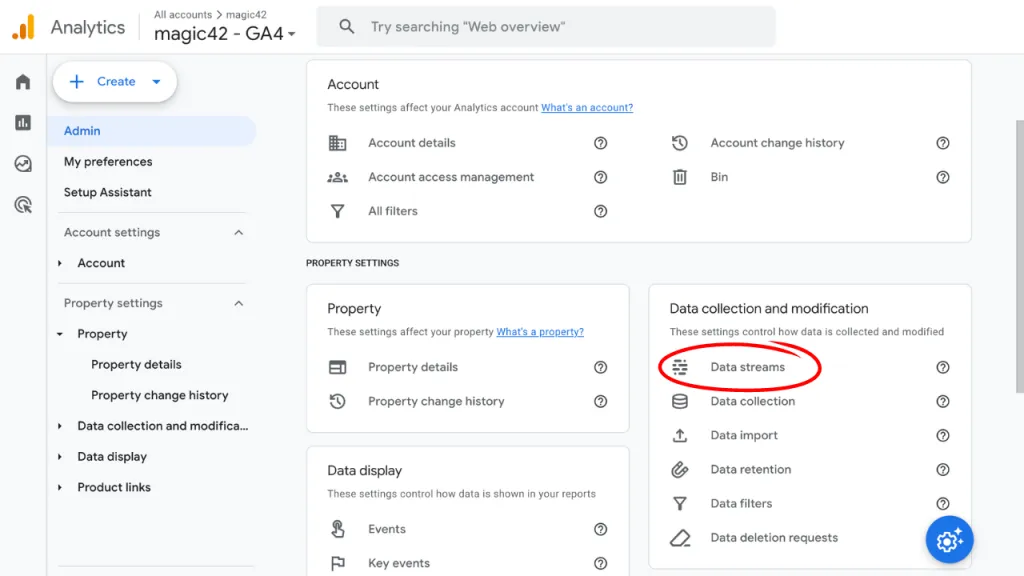Click the magic42 breadcrumb text
This screenshot has width=1024, height=576.
pyautogui.click(x=246, y=14)
